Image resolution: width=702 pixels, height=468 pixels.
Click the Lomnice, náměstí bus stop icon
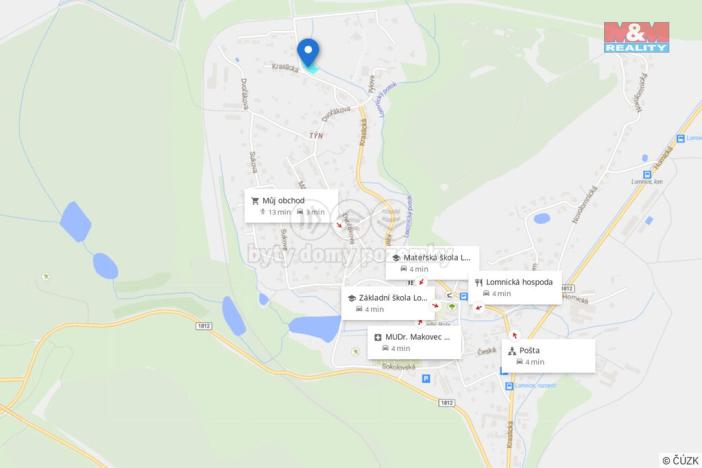tap(509, 386)
